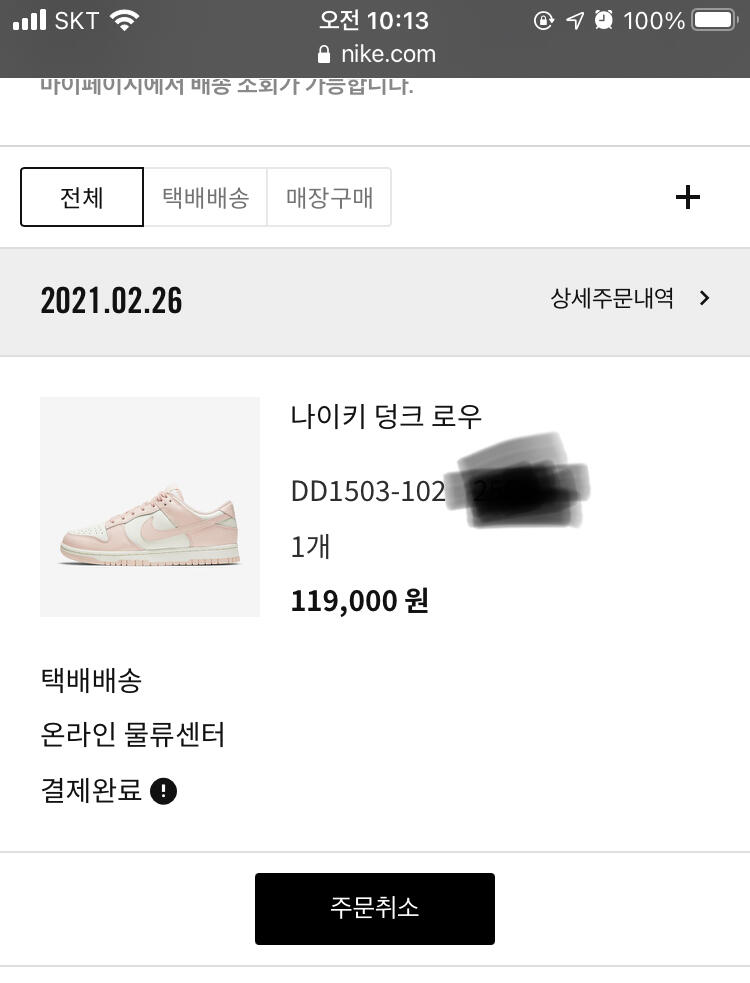Viewport: 750px width, 983px height.
Task: Tap the rotation lock status icon
Action: [544, 20]
